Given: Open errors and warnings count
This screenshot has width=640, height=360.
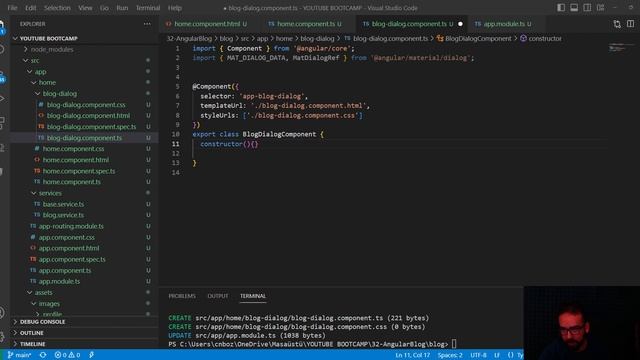Looking at the screenshot, I should [x=67, y=355].
